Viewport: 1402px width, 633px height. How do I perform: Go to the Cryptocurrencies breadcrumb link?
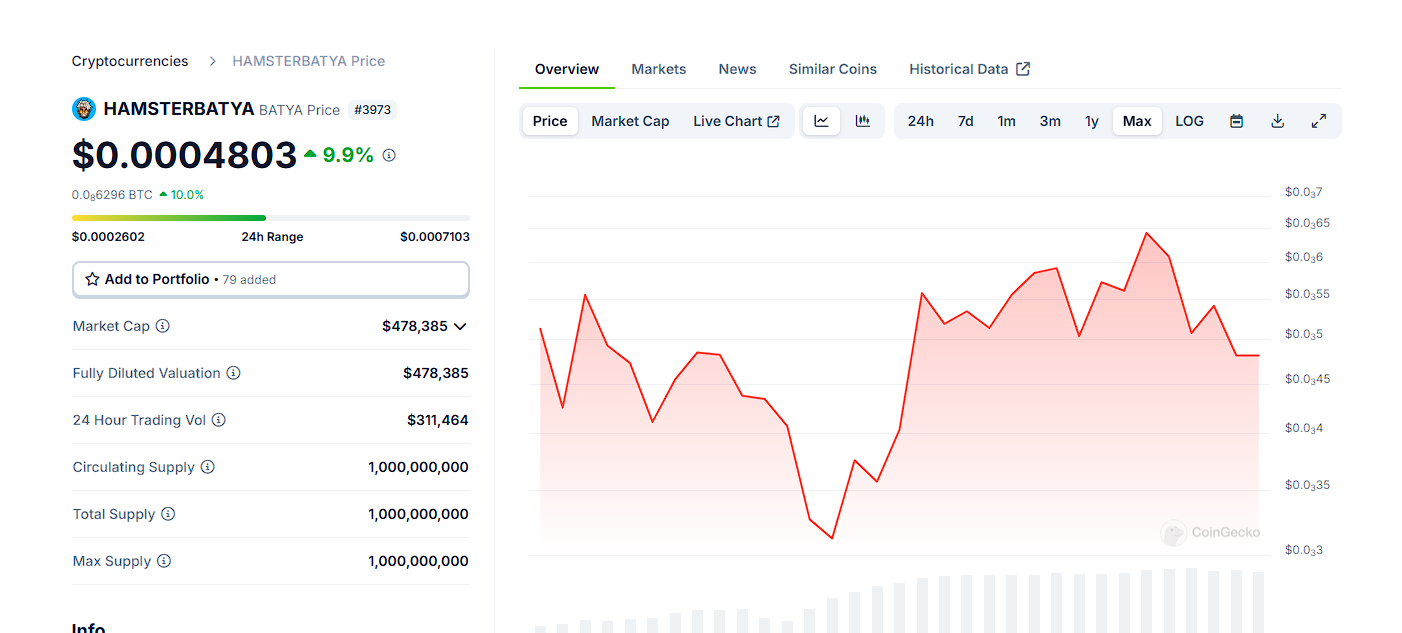click(x=130, y=61)
